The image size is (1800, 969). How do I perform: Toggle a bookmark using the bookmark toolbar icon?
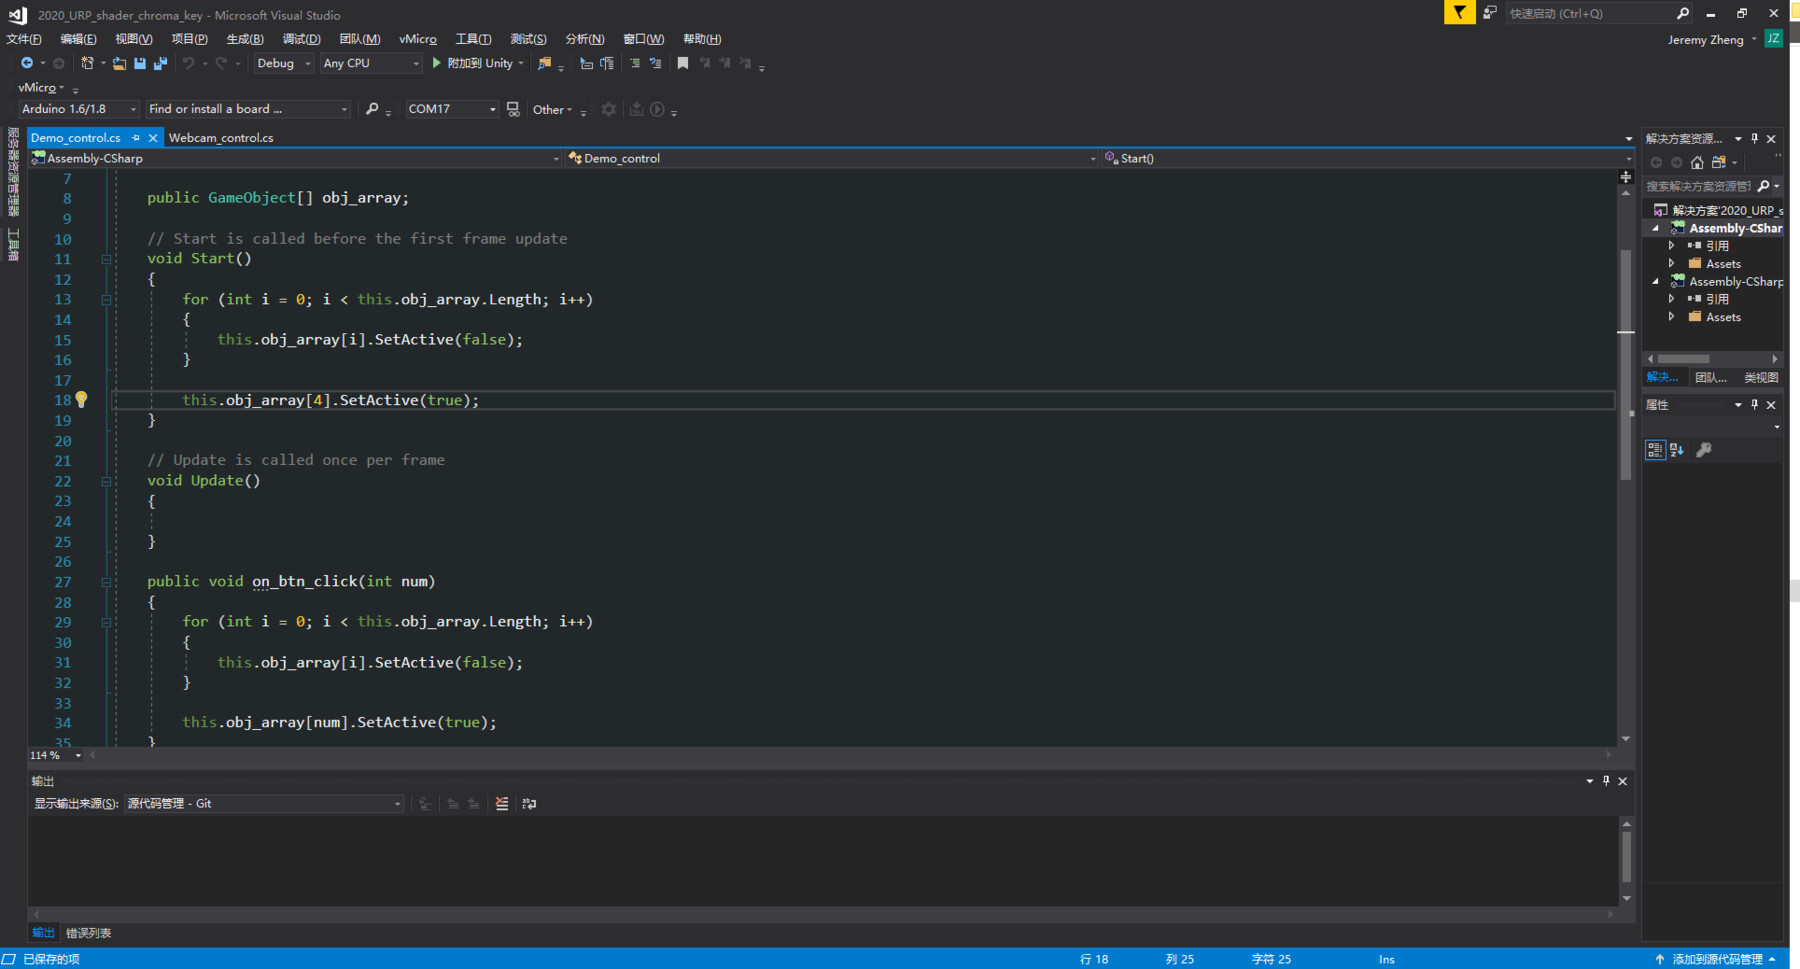(683, 63)
